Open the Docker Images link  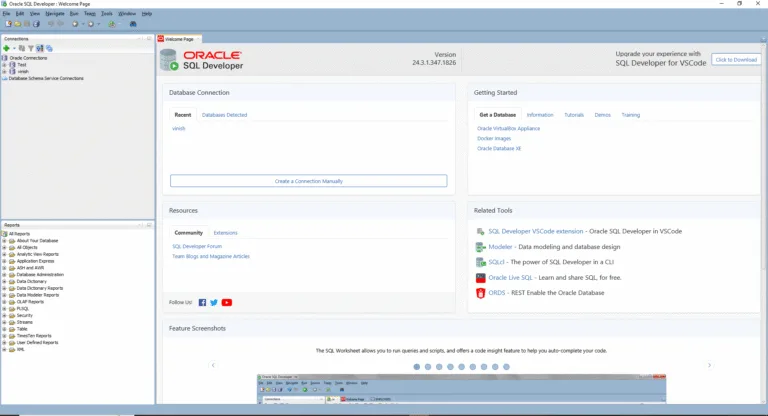tap(494, 139)
